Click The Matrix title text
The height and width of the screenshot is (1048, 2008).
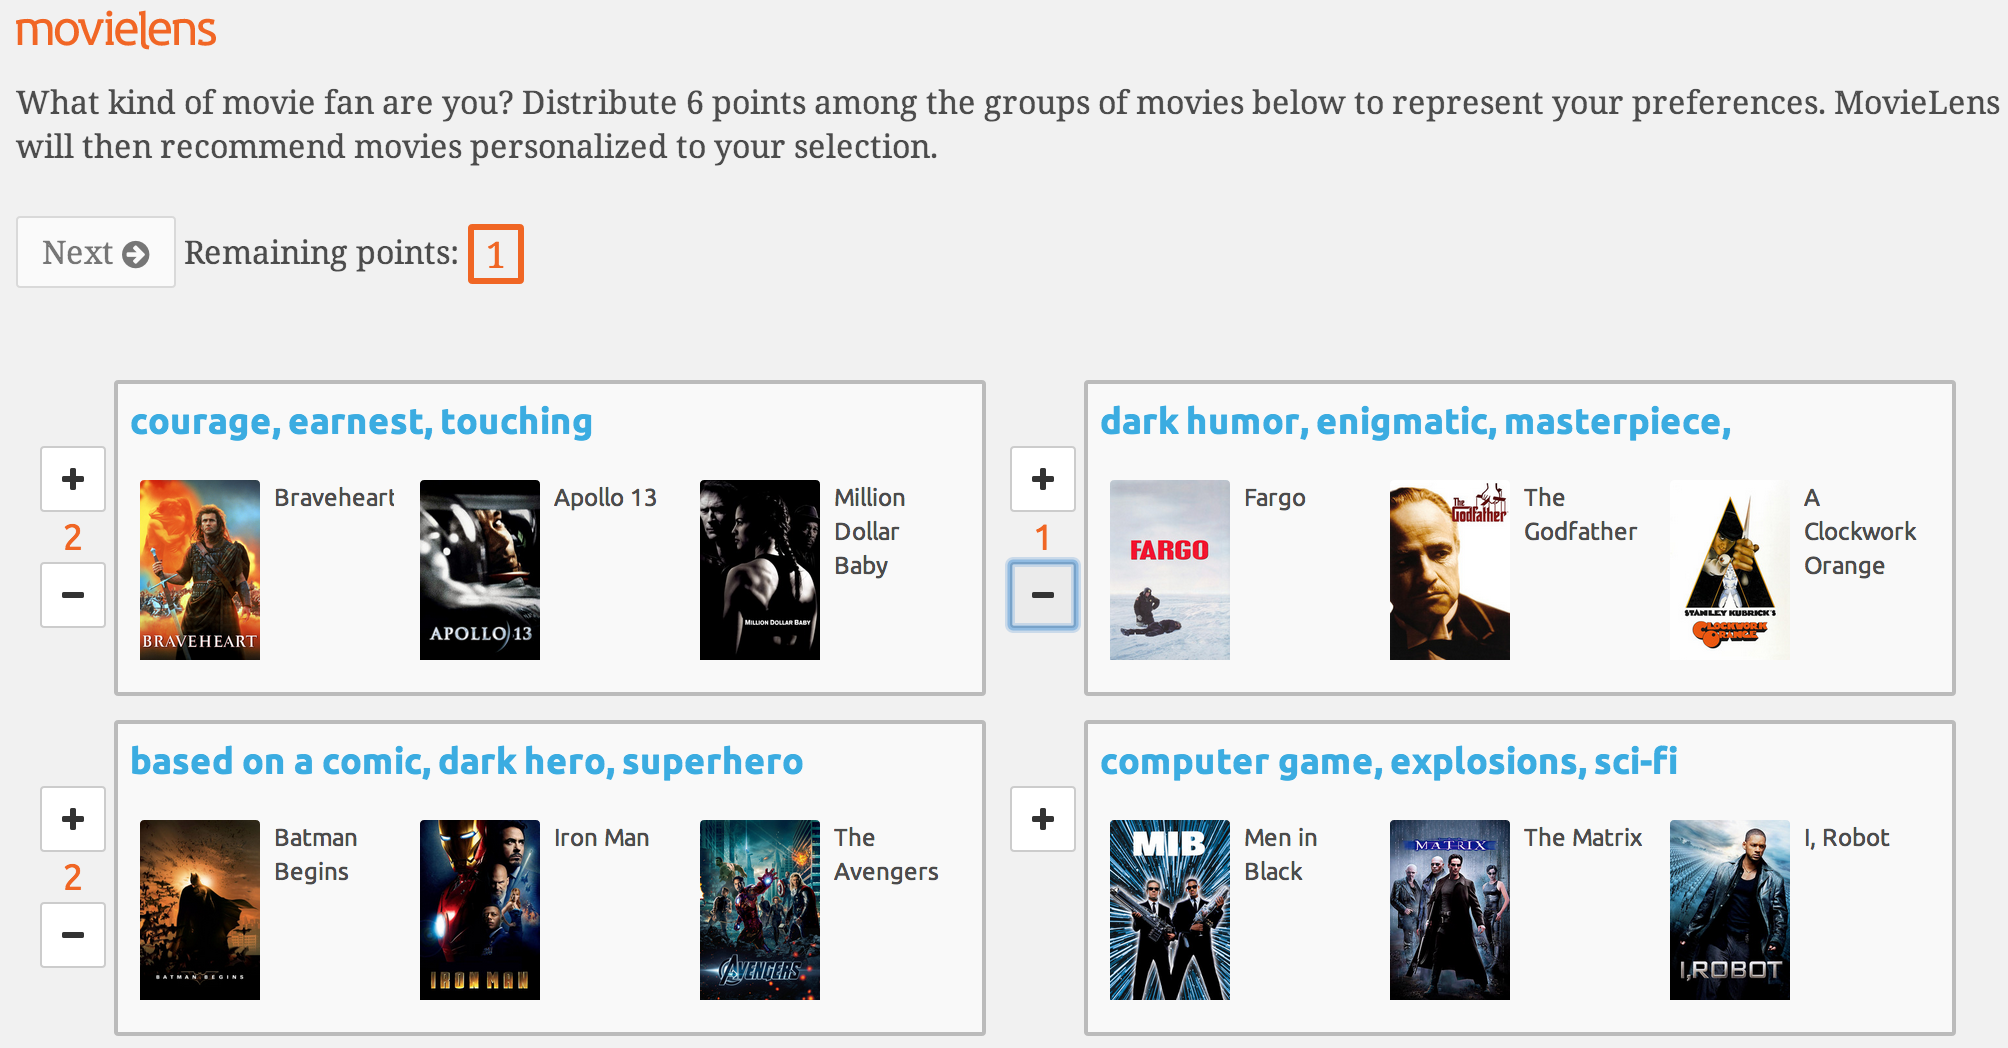tap(1583, 838)
